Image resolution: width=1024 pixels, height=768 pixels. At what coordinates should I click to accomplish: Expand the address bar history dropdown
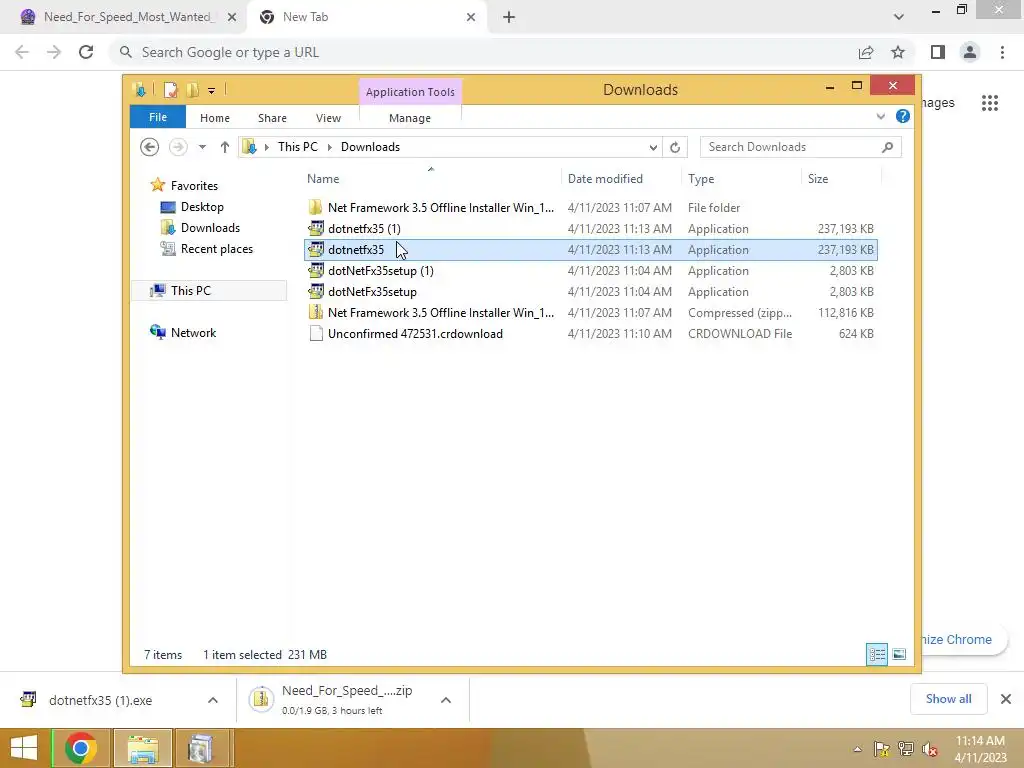(653, 148)
